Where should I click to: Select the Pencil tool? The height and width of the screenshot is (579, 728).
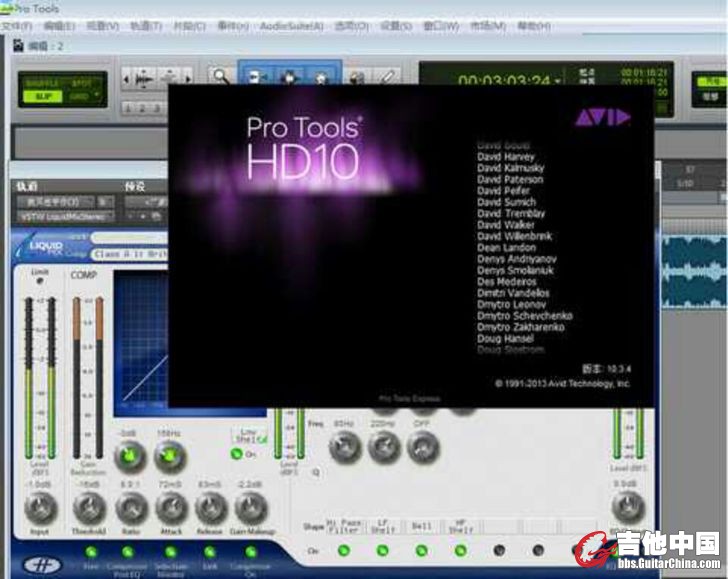(x=387, y=77)
